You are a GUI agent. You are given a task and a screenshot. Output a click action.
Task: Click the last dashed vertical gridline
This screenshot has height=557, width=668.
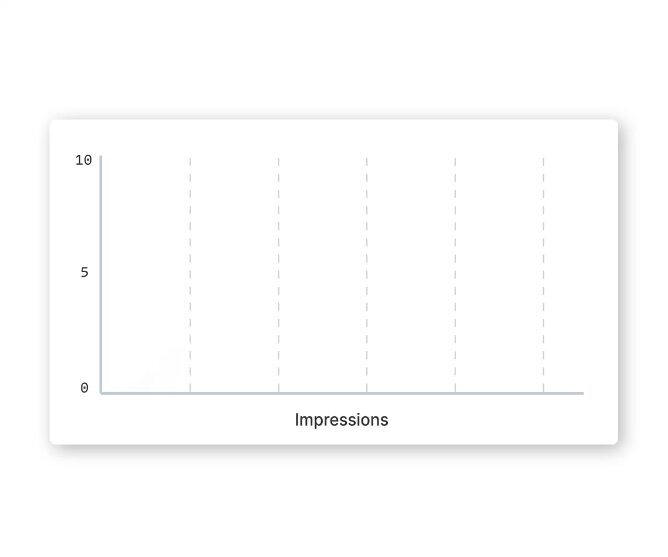(543, 274)
